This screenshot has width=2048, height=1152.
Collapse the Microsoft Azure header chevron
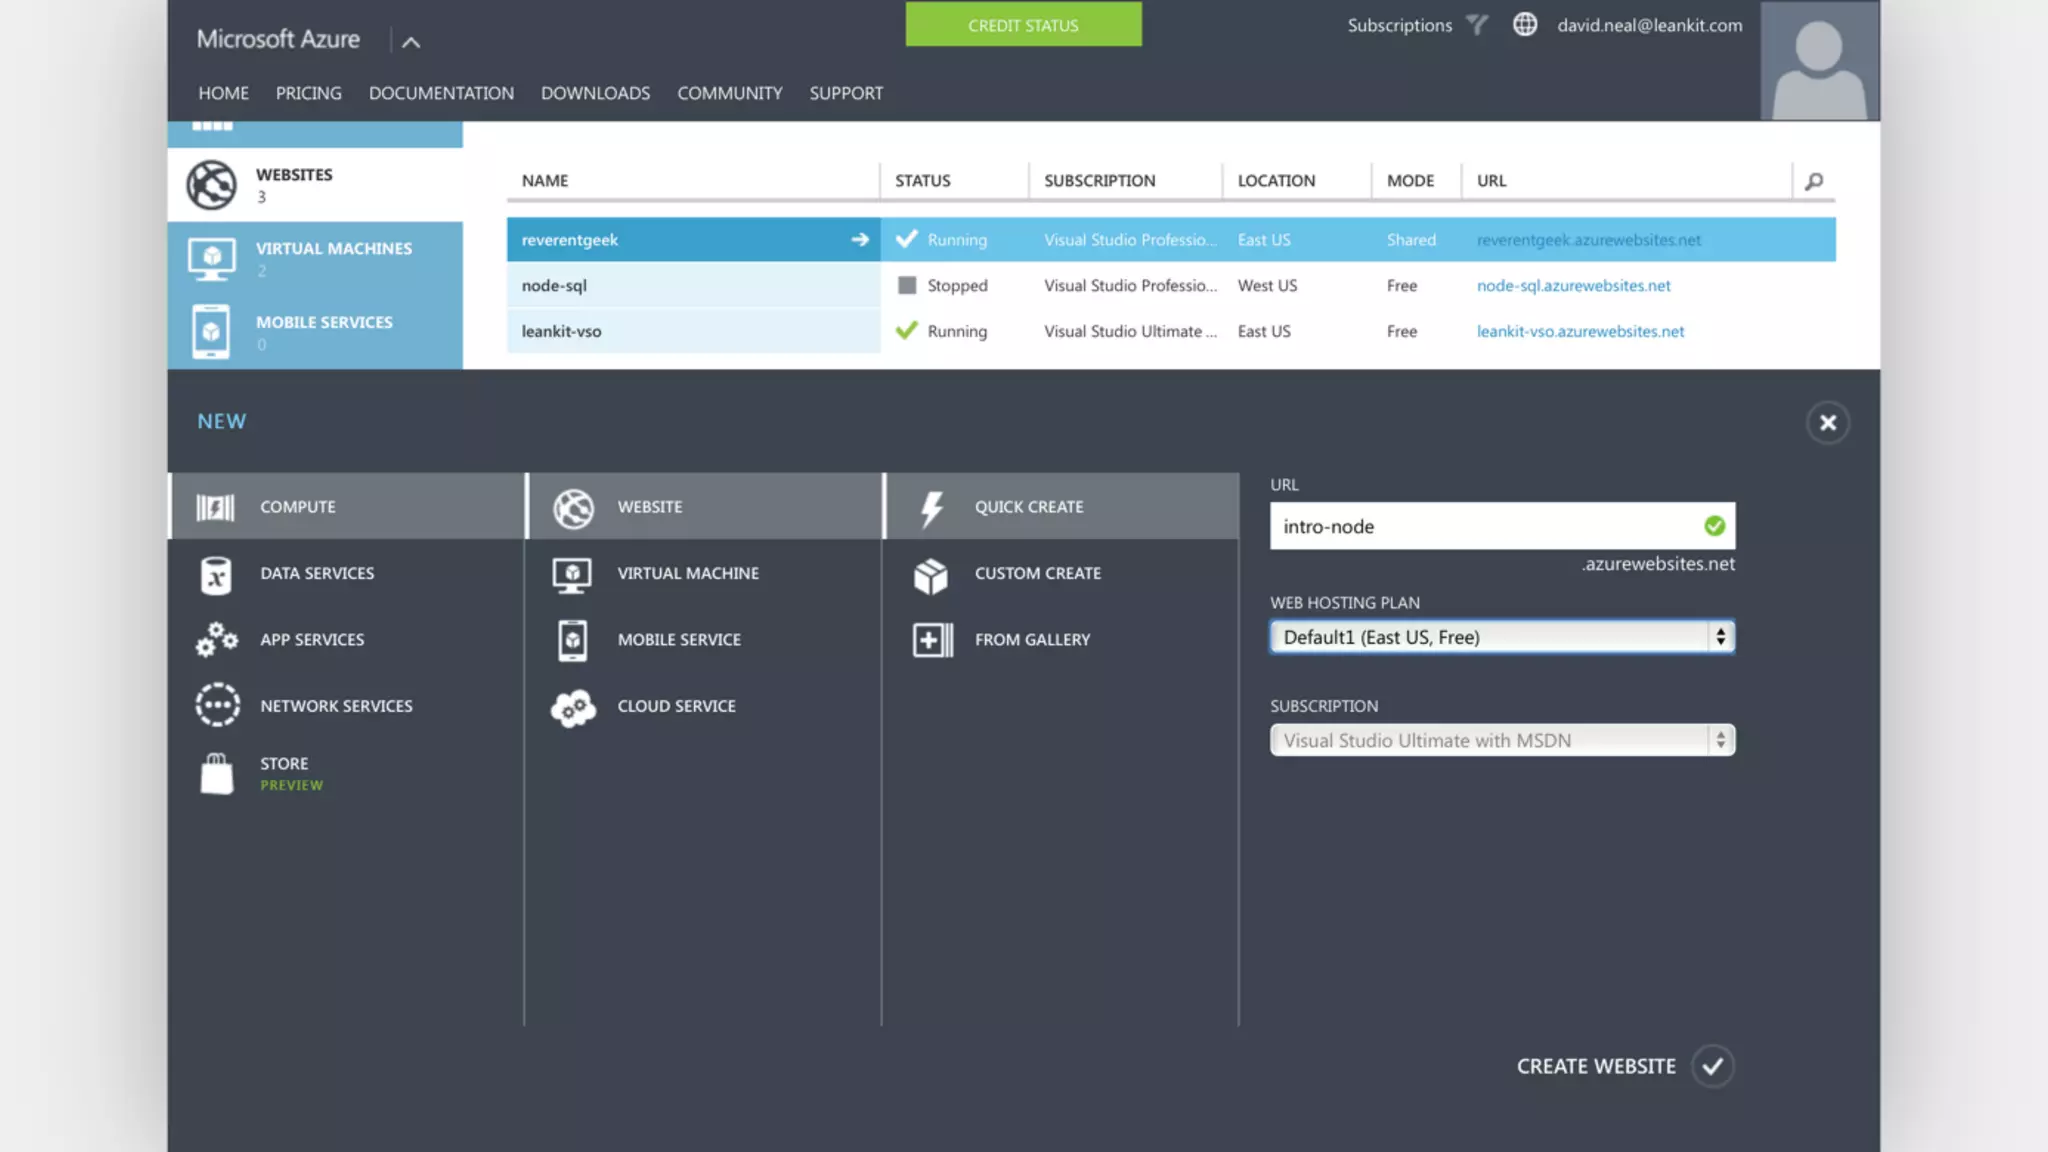pyautogui.click(x=411, y=42)
